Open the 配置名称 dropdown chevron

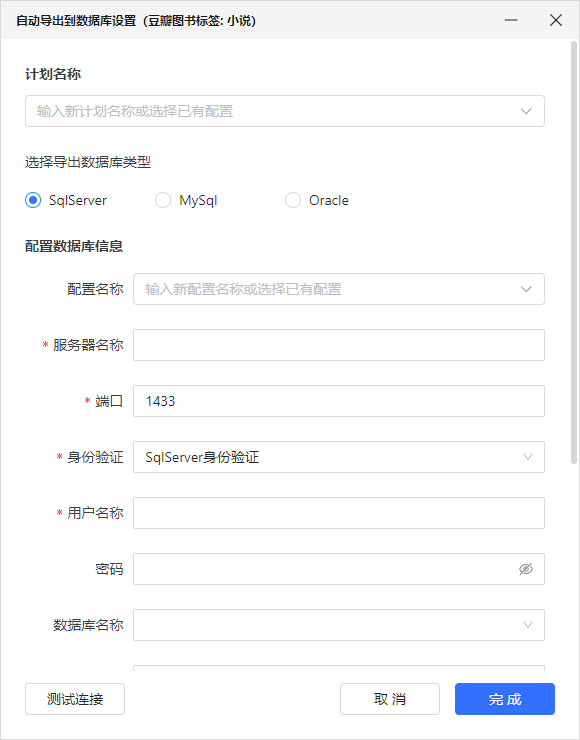tap(526, 289)
